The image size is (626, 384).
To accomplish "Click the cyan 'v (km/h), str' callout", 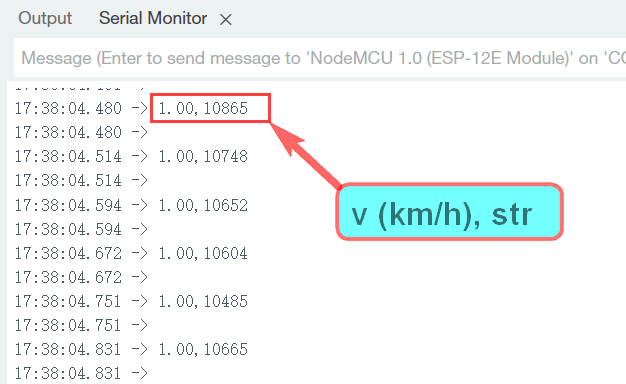I will (x=450, y=212).
